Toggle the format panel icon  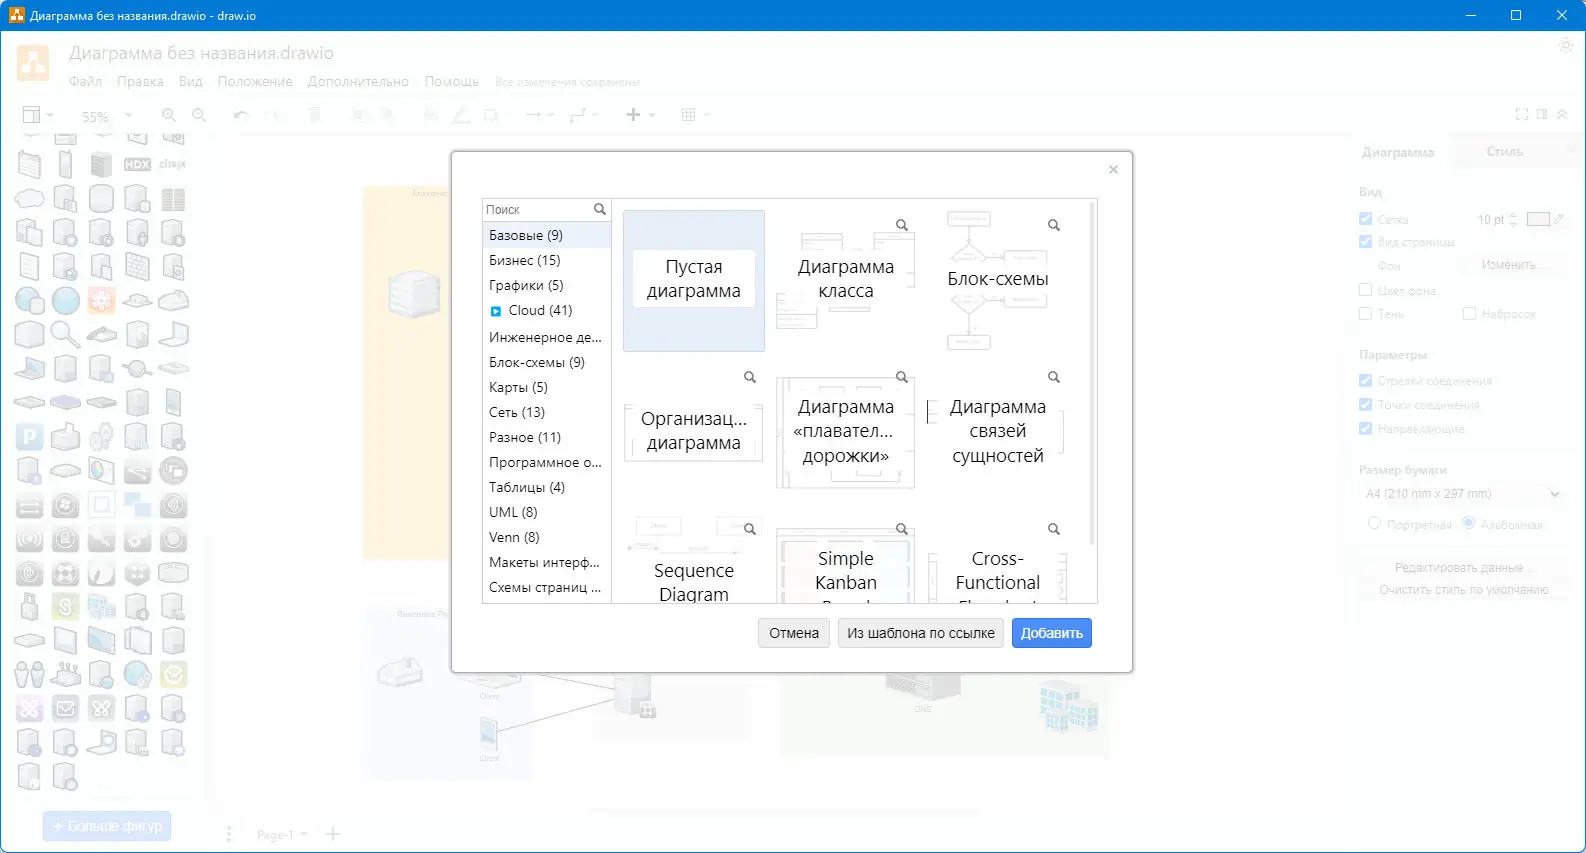1542,115
